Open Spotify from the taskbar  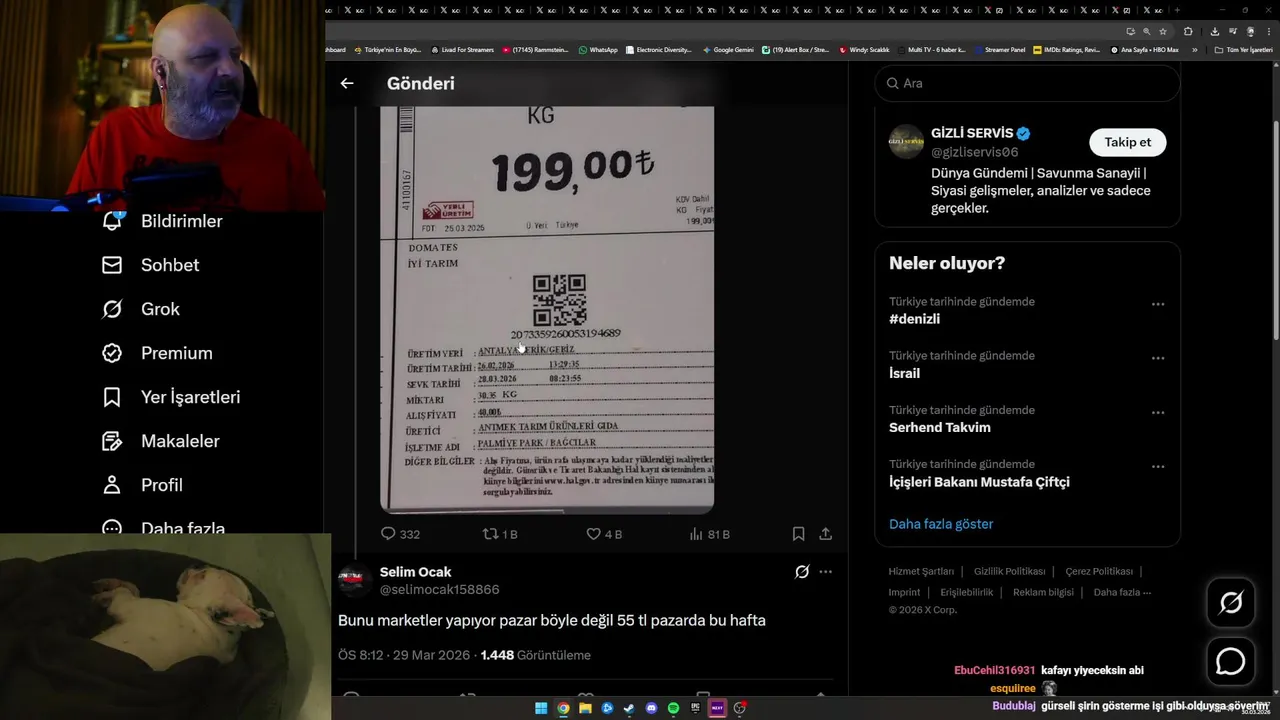click(x=673, y=708)
